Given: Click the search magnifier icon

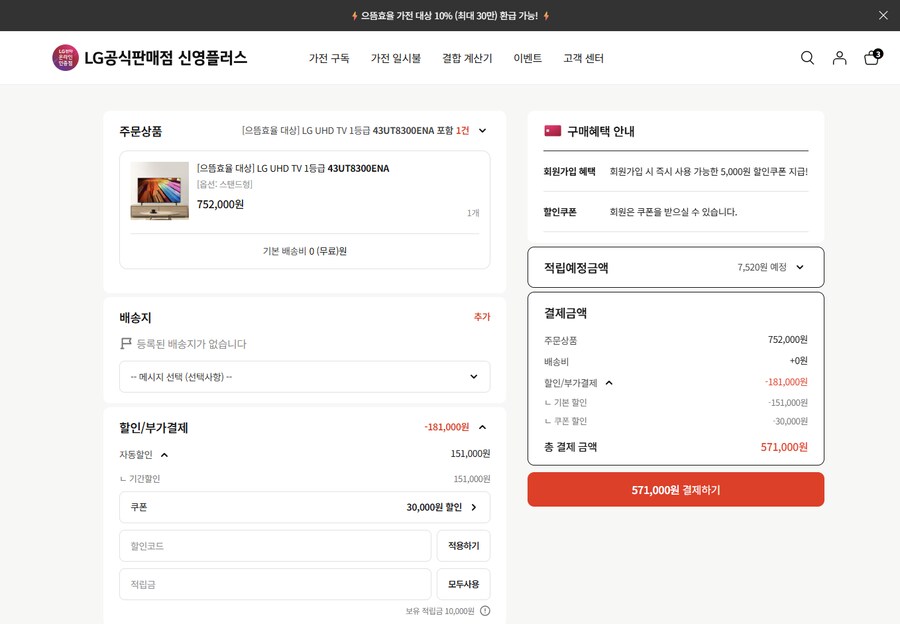Looking at the screenshot, I should pos(807,58).
